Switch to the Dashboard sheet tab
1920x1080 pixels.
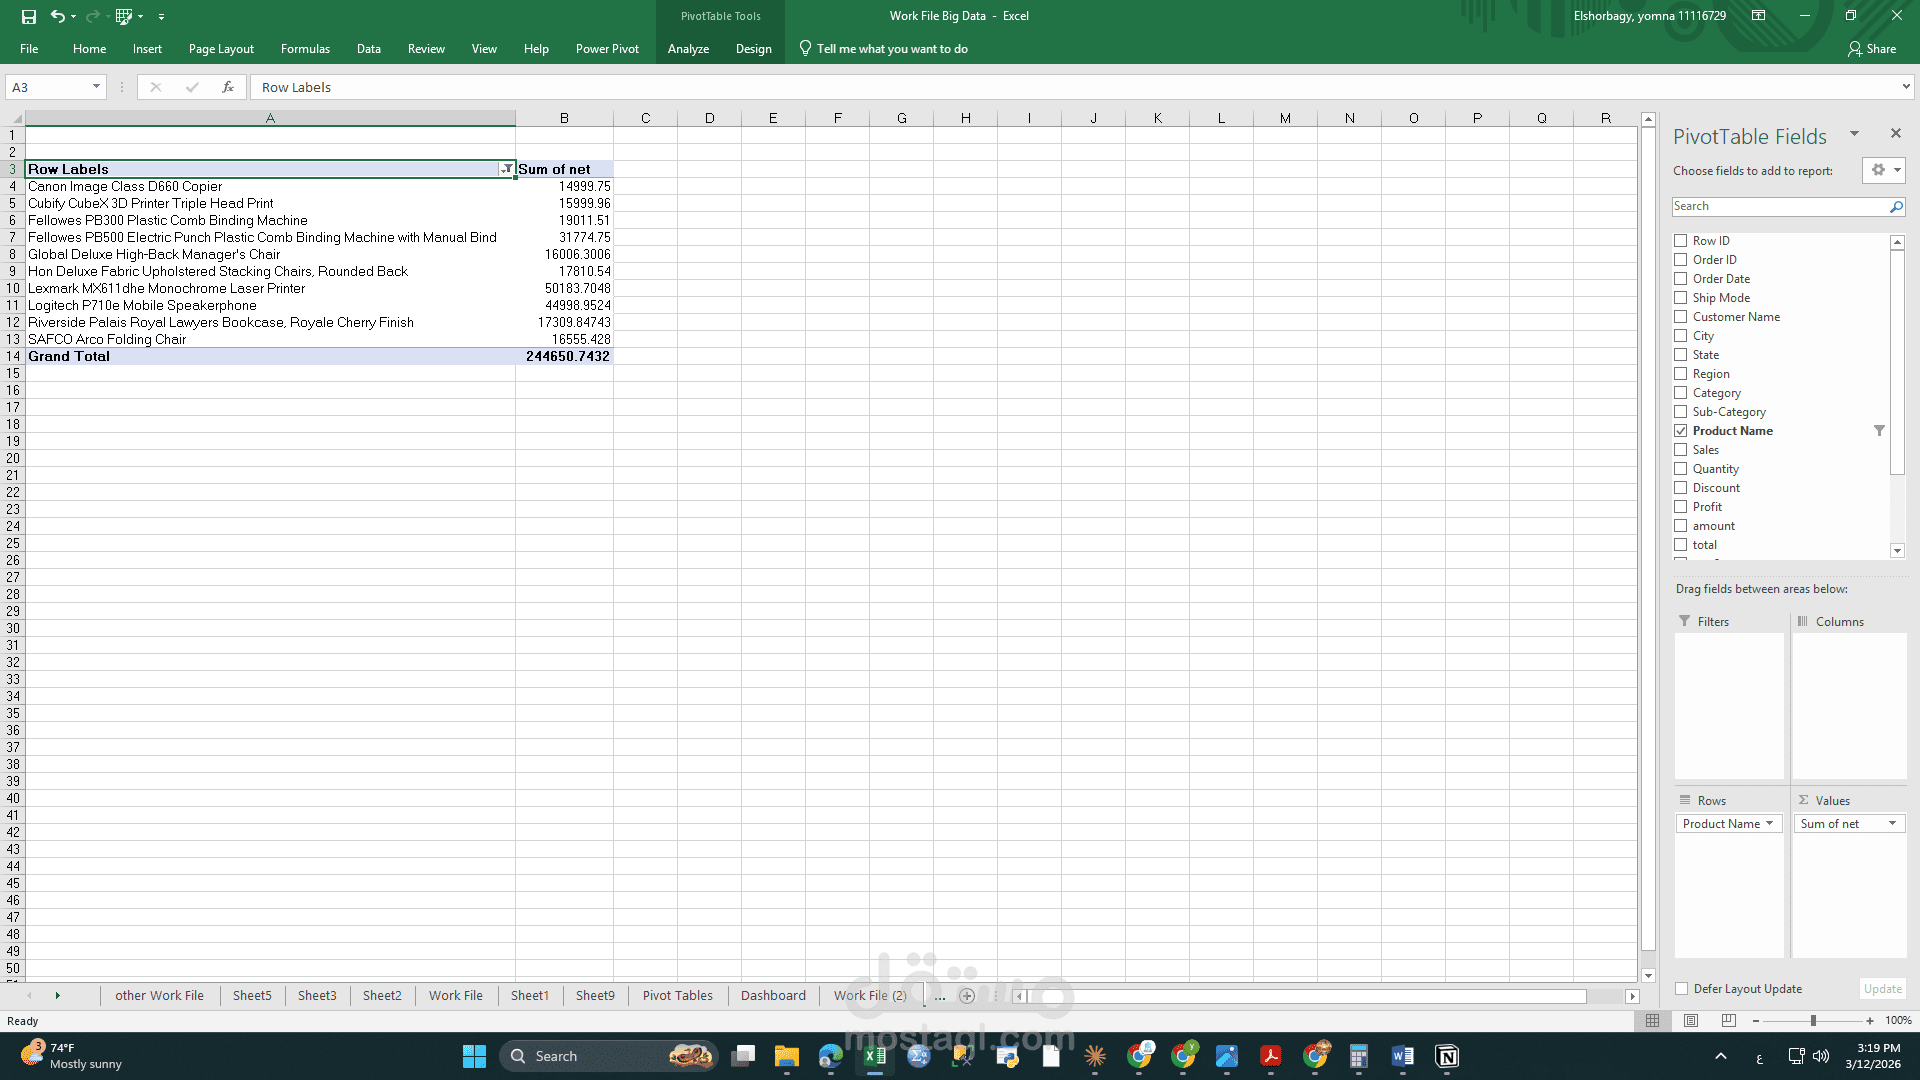click(x=773, y=996)
